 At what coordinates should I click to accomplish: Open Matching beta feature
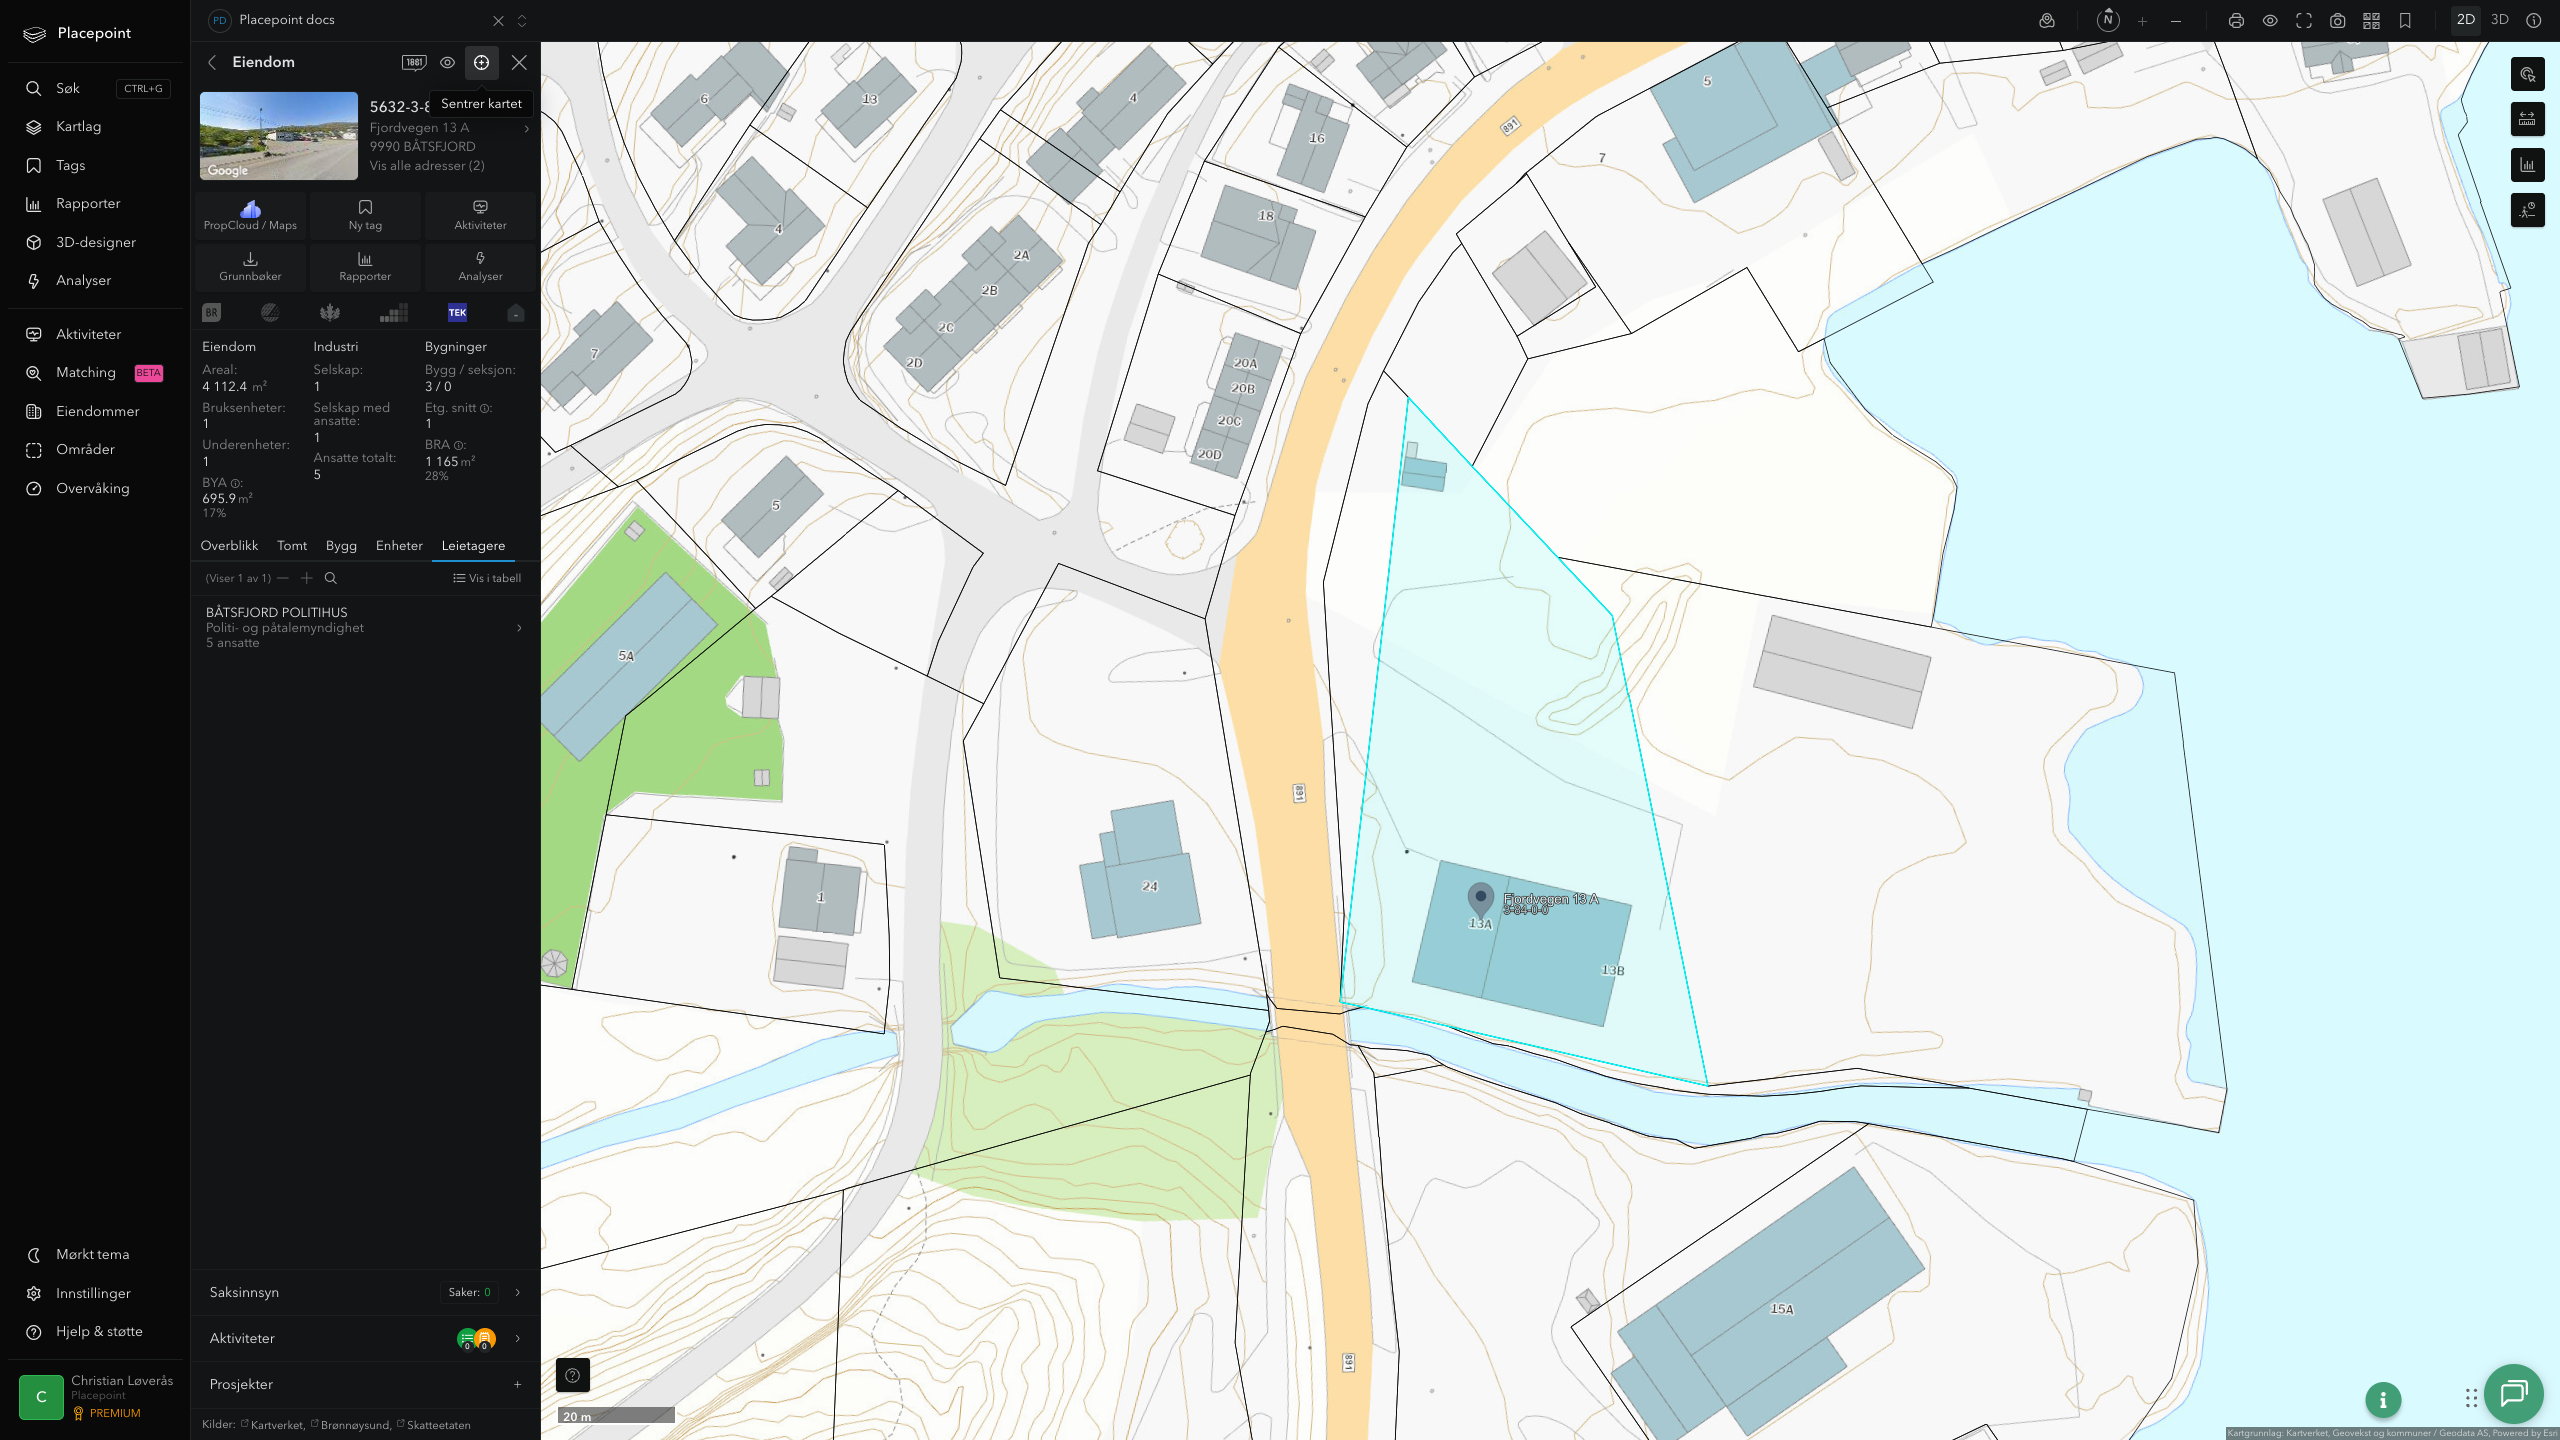96,373
